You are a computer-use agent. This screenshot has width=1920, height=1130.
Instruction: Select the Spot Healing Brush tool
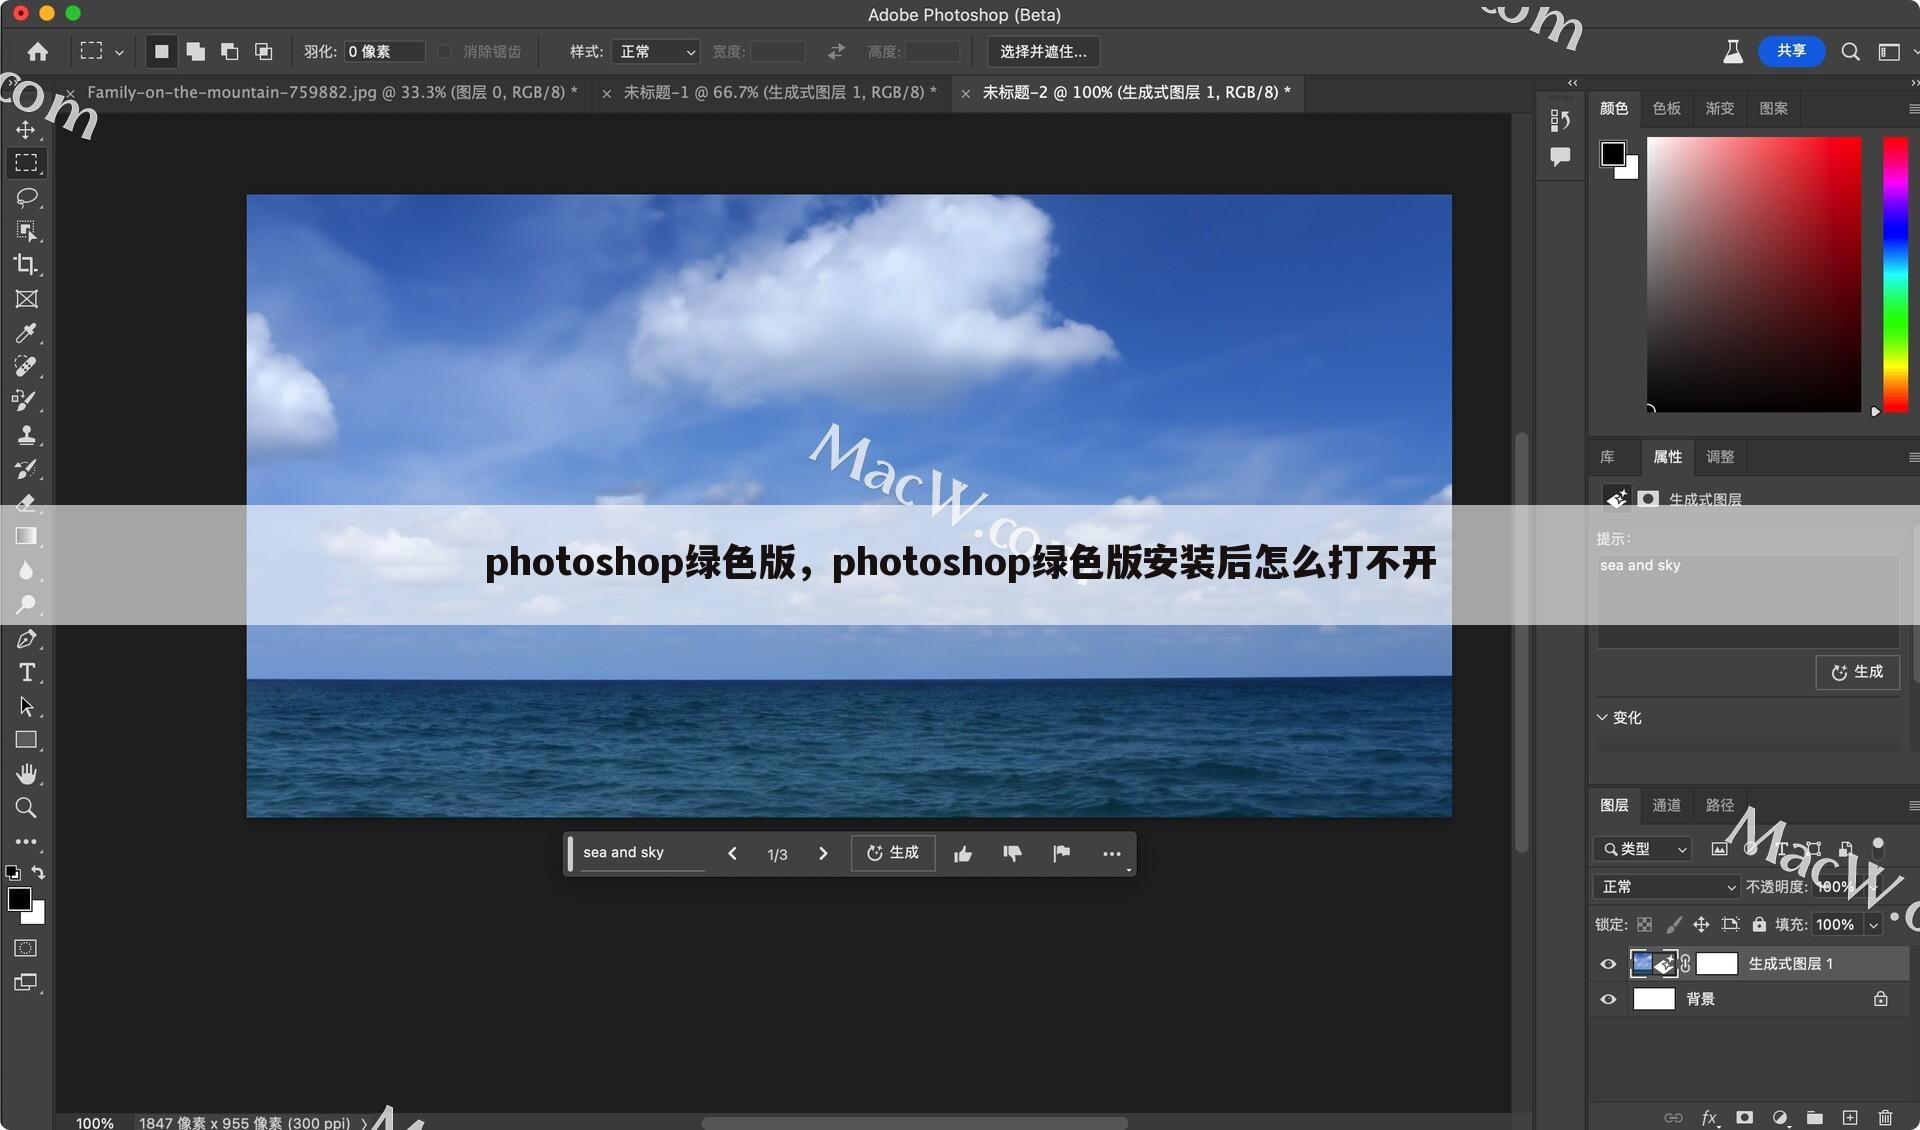tap(26, 367)
